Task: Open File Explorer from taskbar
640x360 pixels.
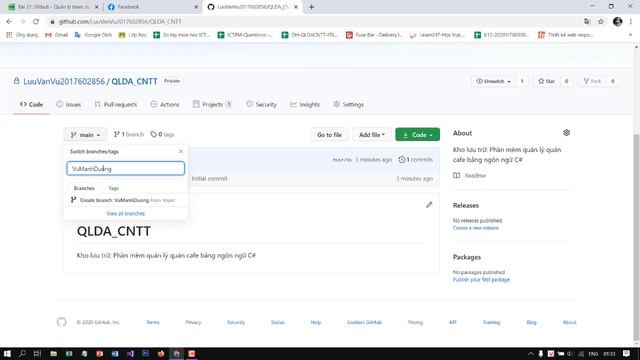Action: tap(53, 353)
